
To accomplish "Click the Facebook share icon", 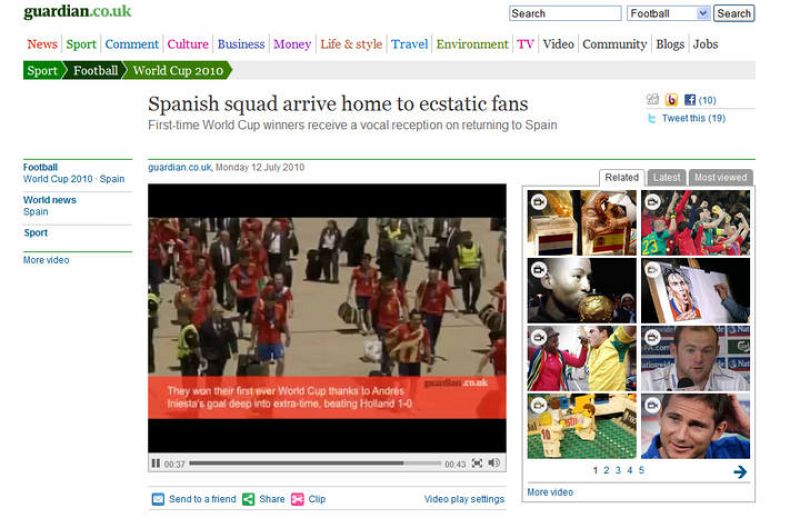I will pyautogui.click(x=690, y=100).
